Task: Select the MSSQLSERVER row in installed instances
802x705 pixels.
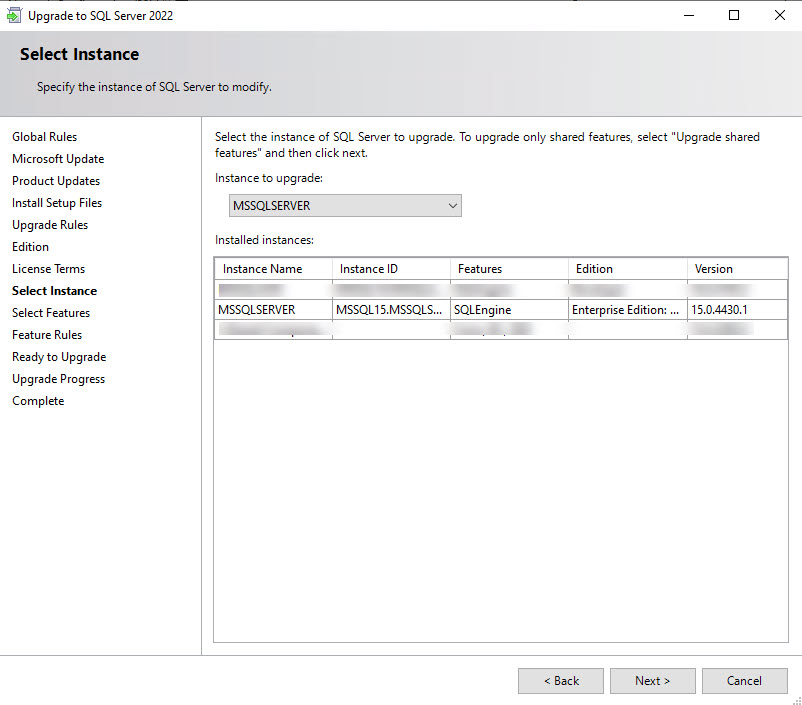Action: coord(257,310)
